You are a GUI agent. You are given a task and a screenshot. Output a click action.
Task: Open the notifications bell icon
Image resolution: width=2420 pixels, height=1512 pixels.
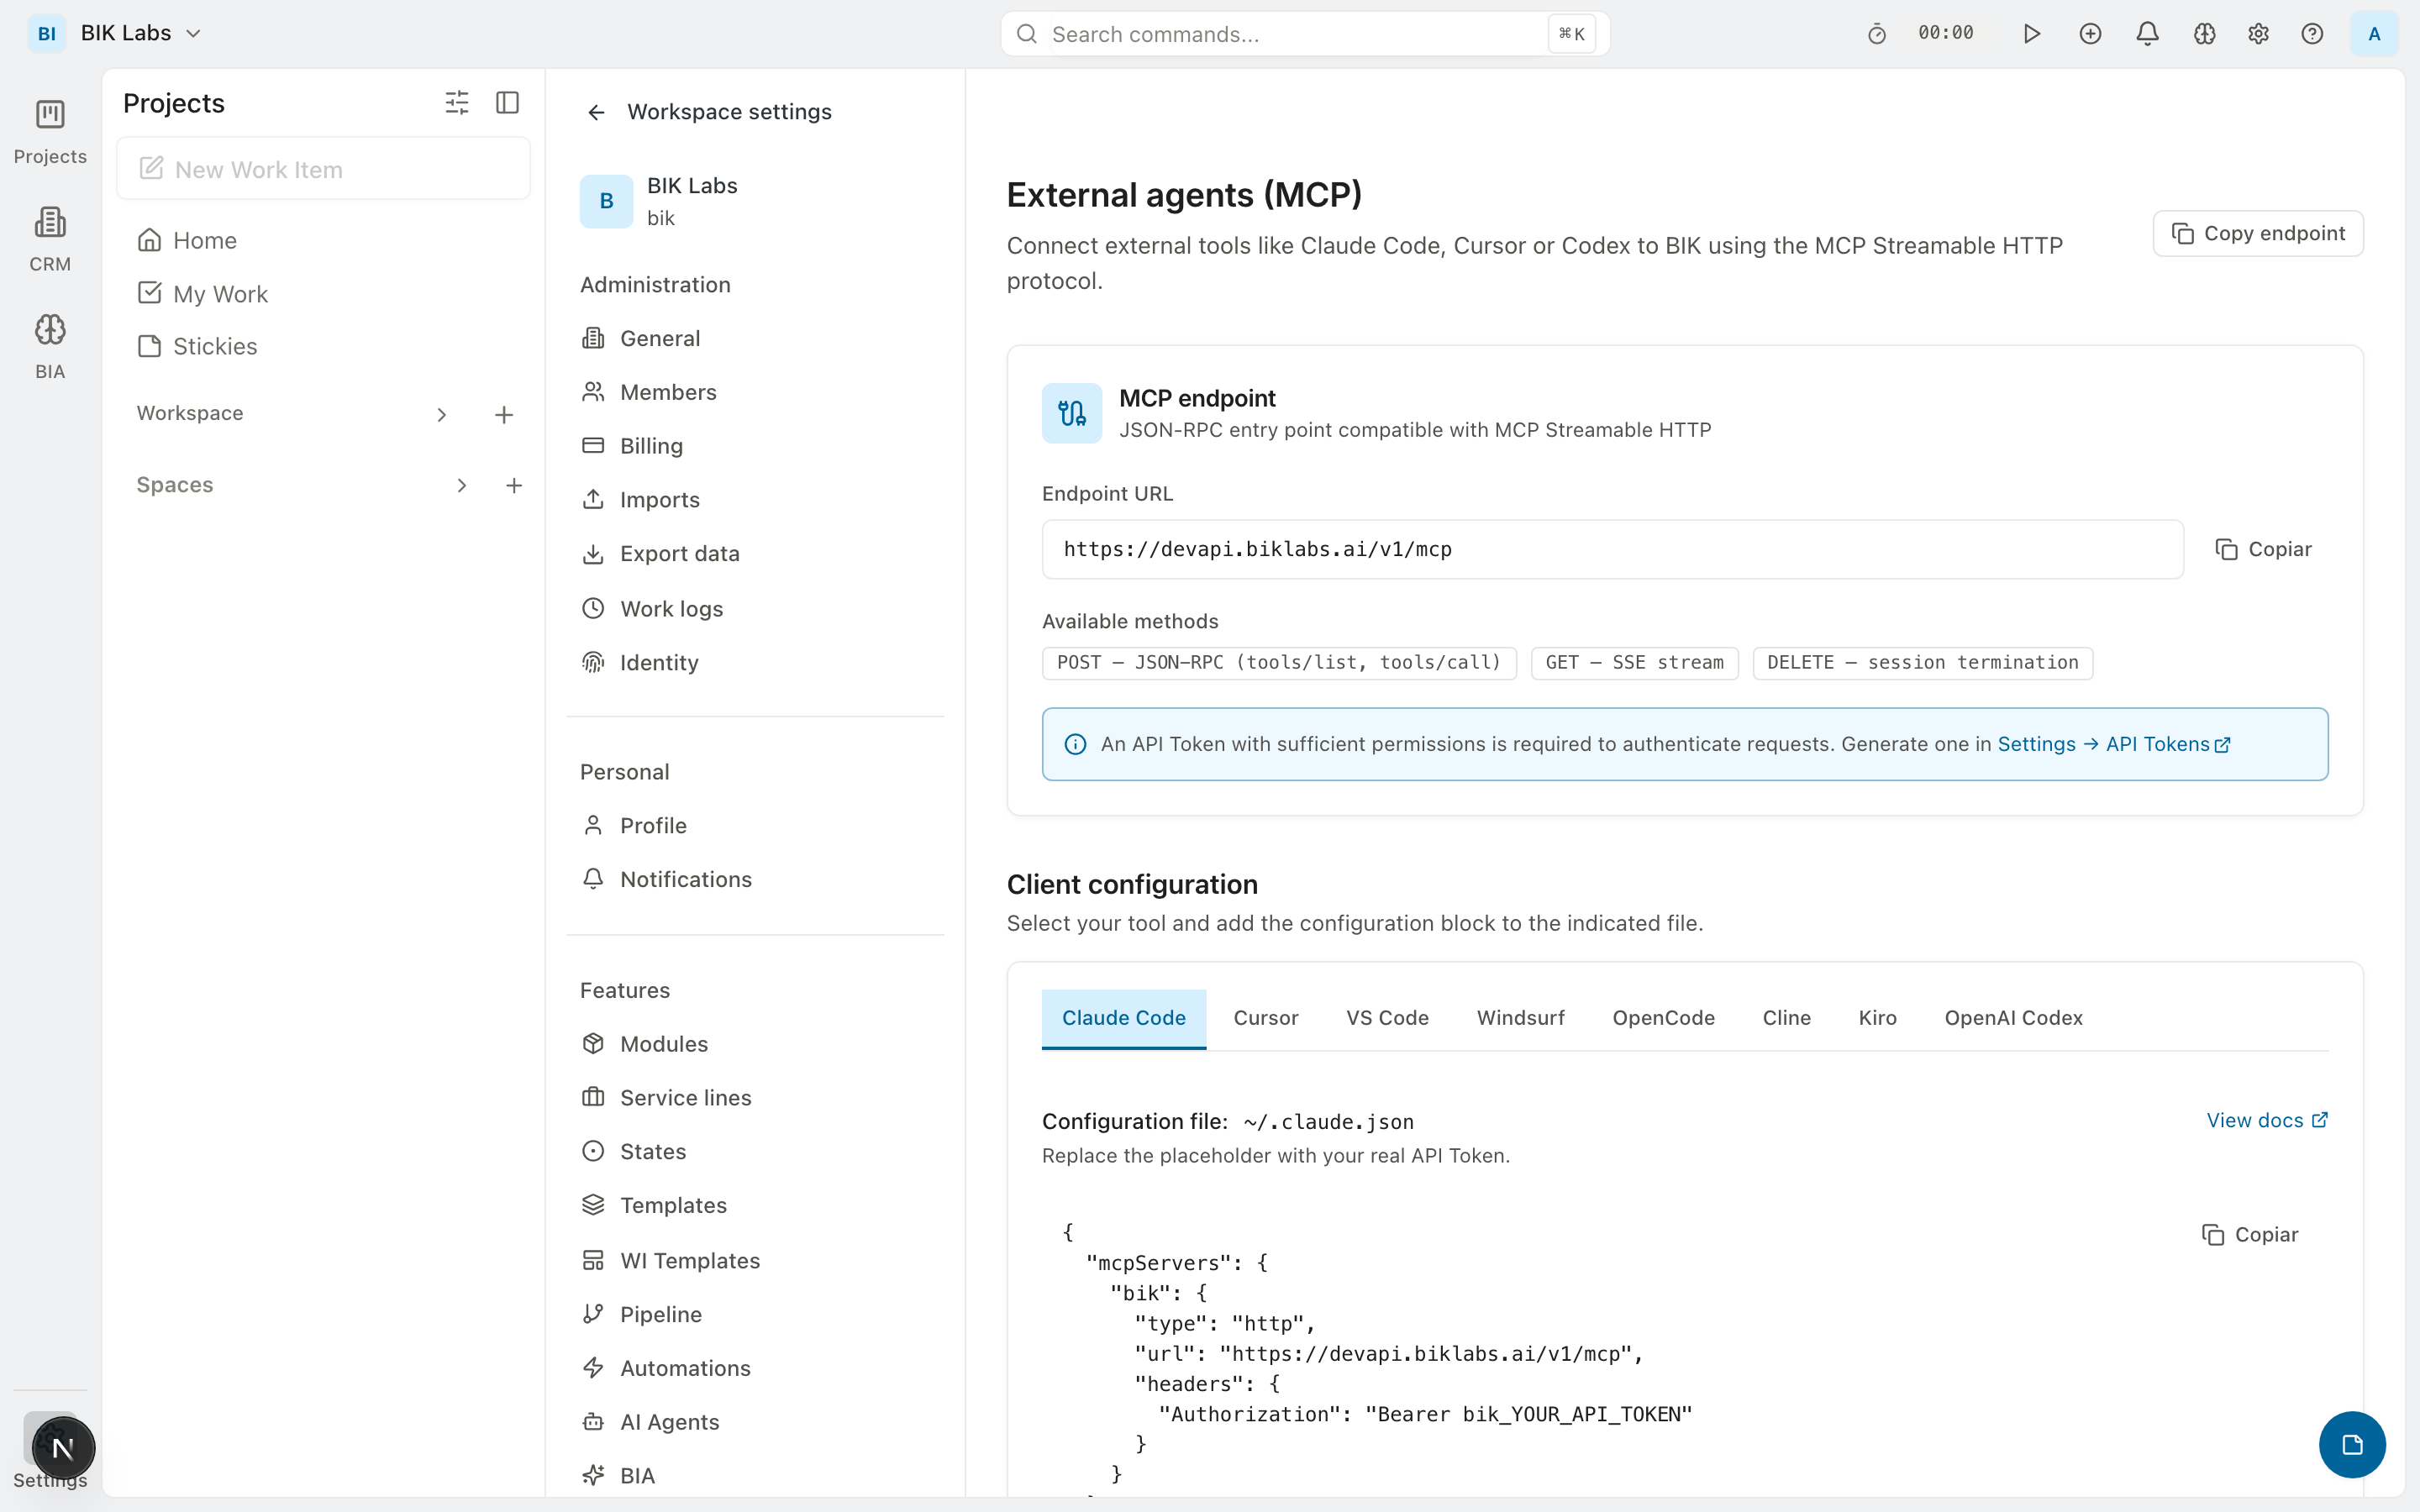tap(2147, 34)
